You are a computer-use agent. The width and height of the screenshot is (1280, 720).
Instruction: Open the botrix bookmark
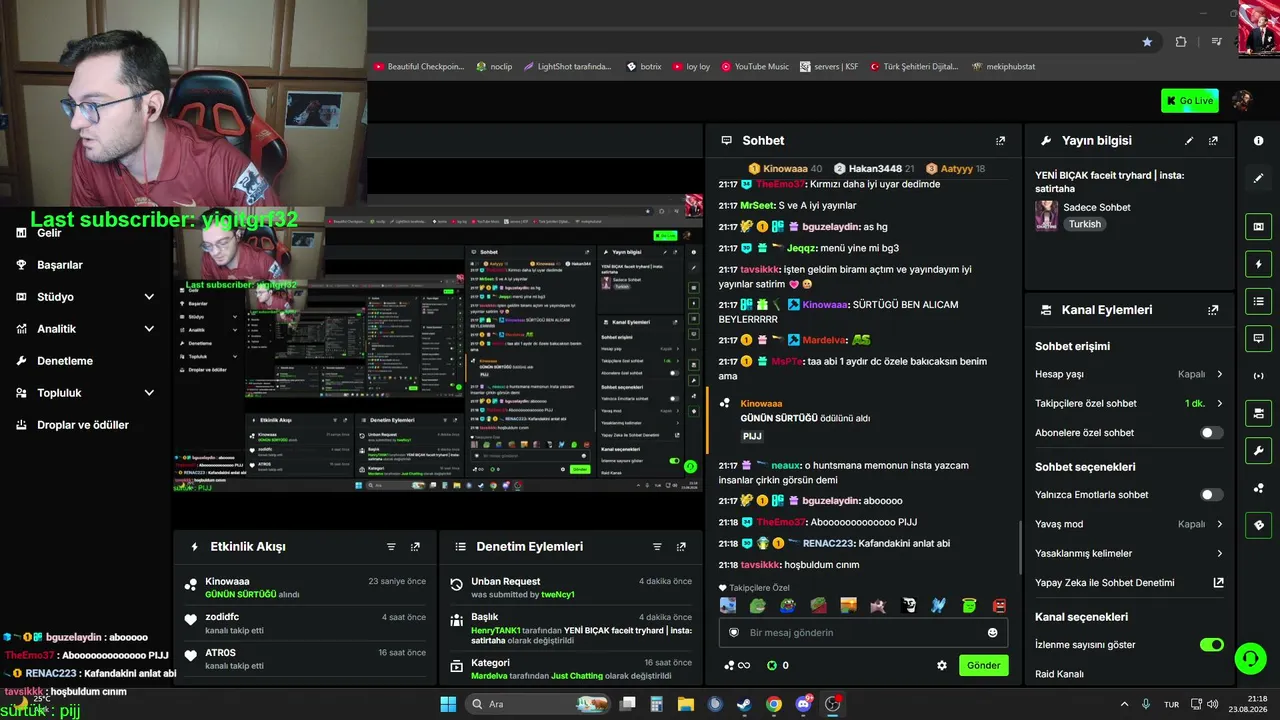pos(644,67)
